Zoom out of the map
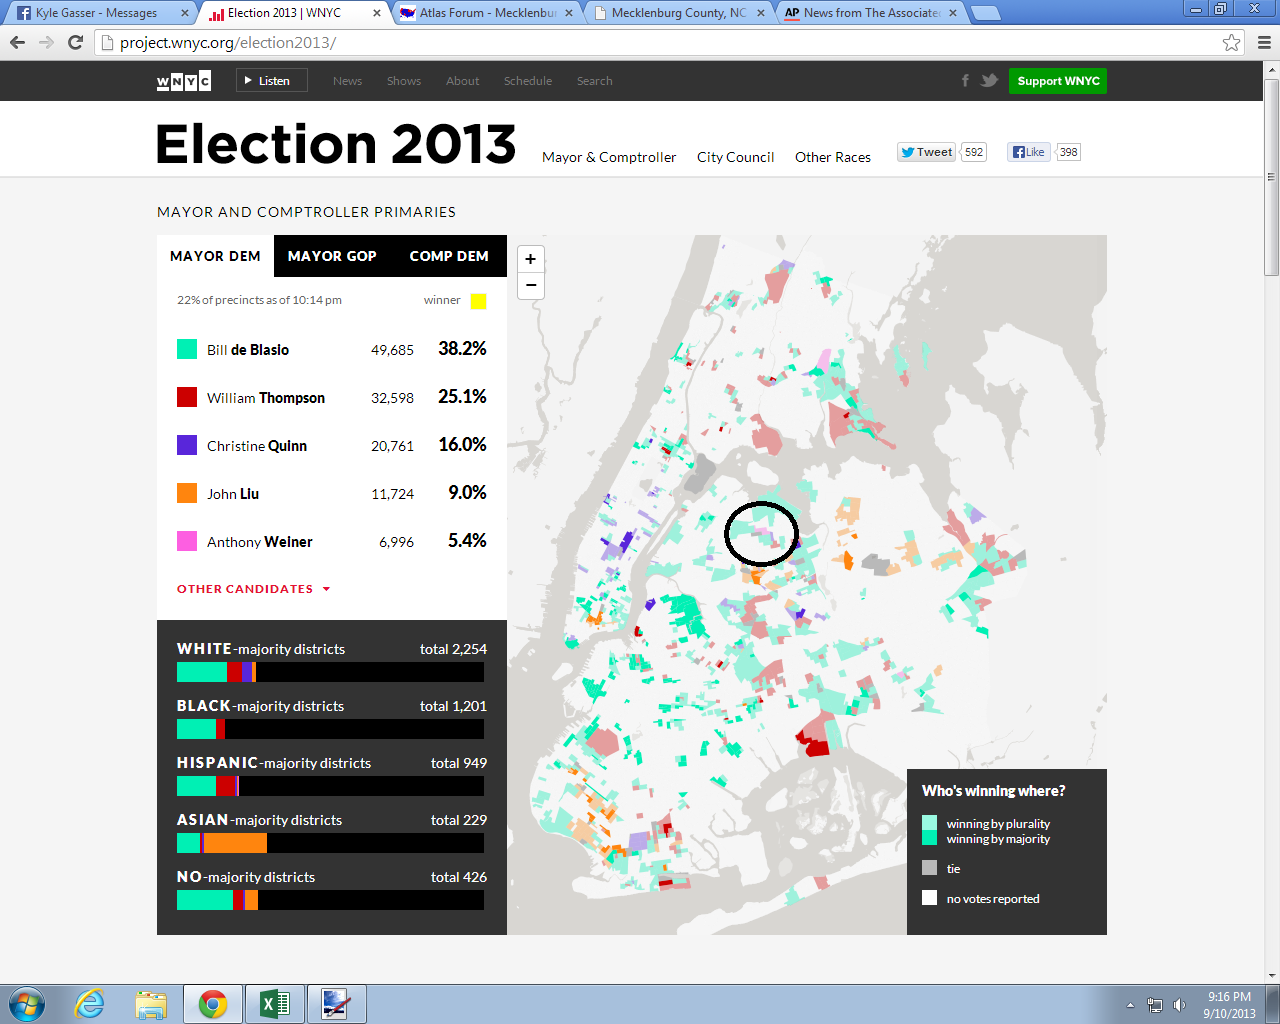Image resolution: width=1280 pixels, height=1024 pixels. [531, 285]
